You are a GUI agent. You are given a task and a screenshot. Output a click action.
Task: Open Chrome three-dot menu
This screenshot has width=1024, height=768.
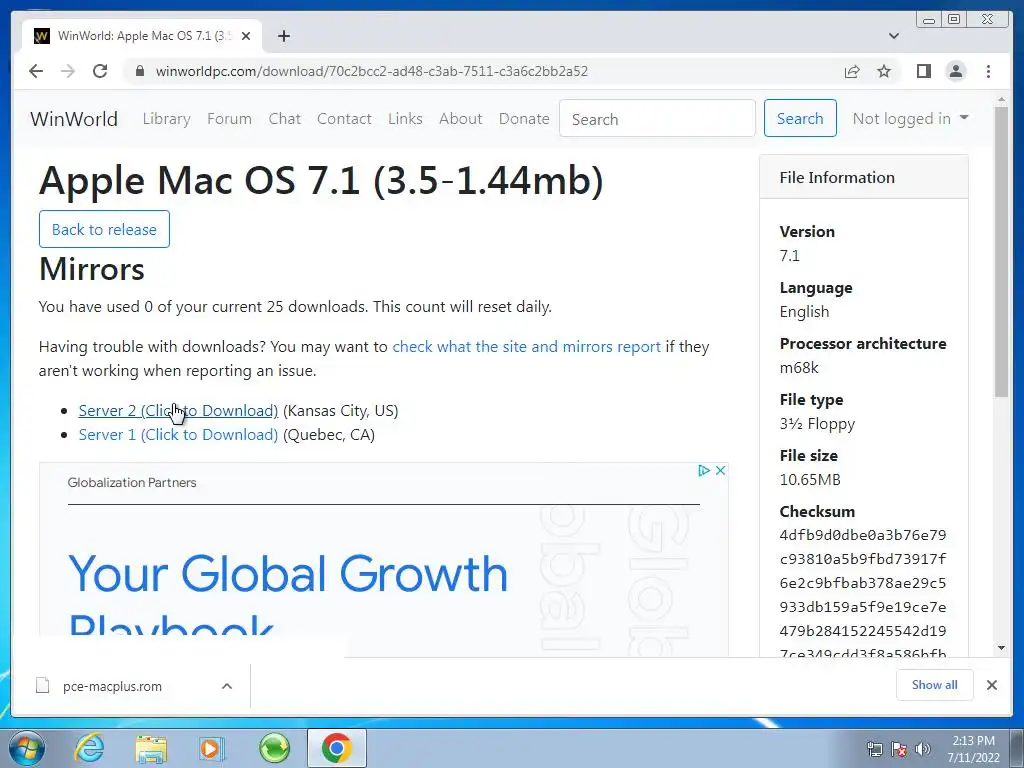coord(988,71)
